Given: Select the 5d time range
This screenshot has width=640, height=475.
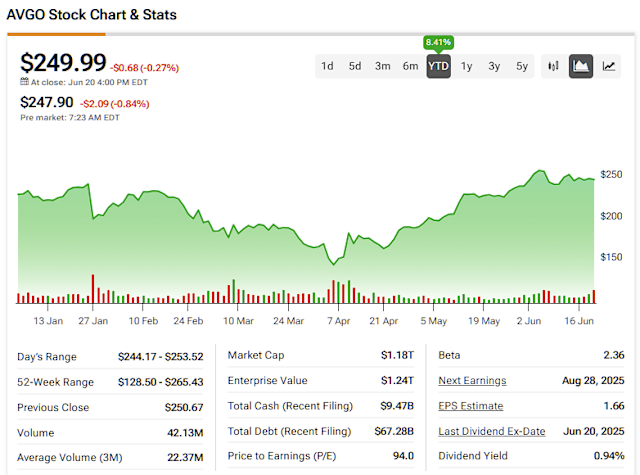Looking at the screenshot, I should coord(355,66).
